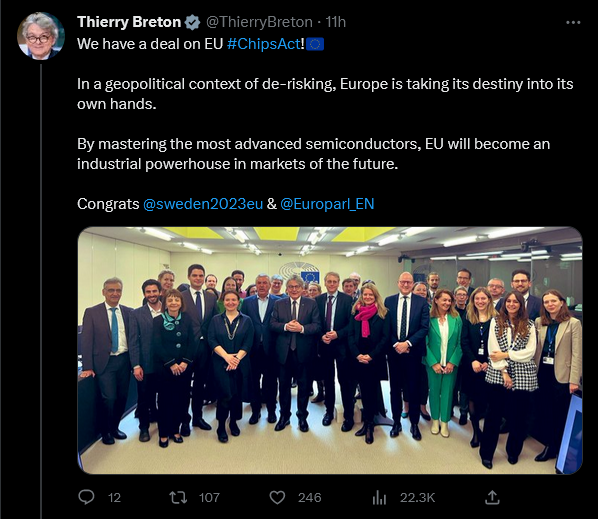Enlarge the group photo image

pos(330,350)
